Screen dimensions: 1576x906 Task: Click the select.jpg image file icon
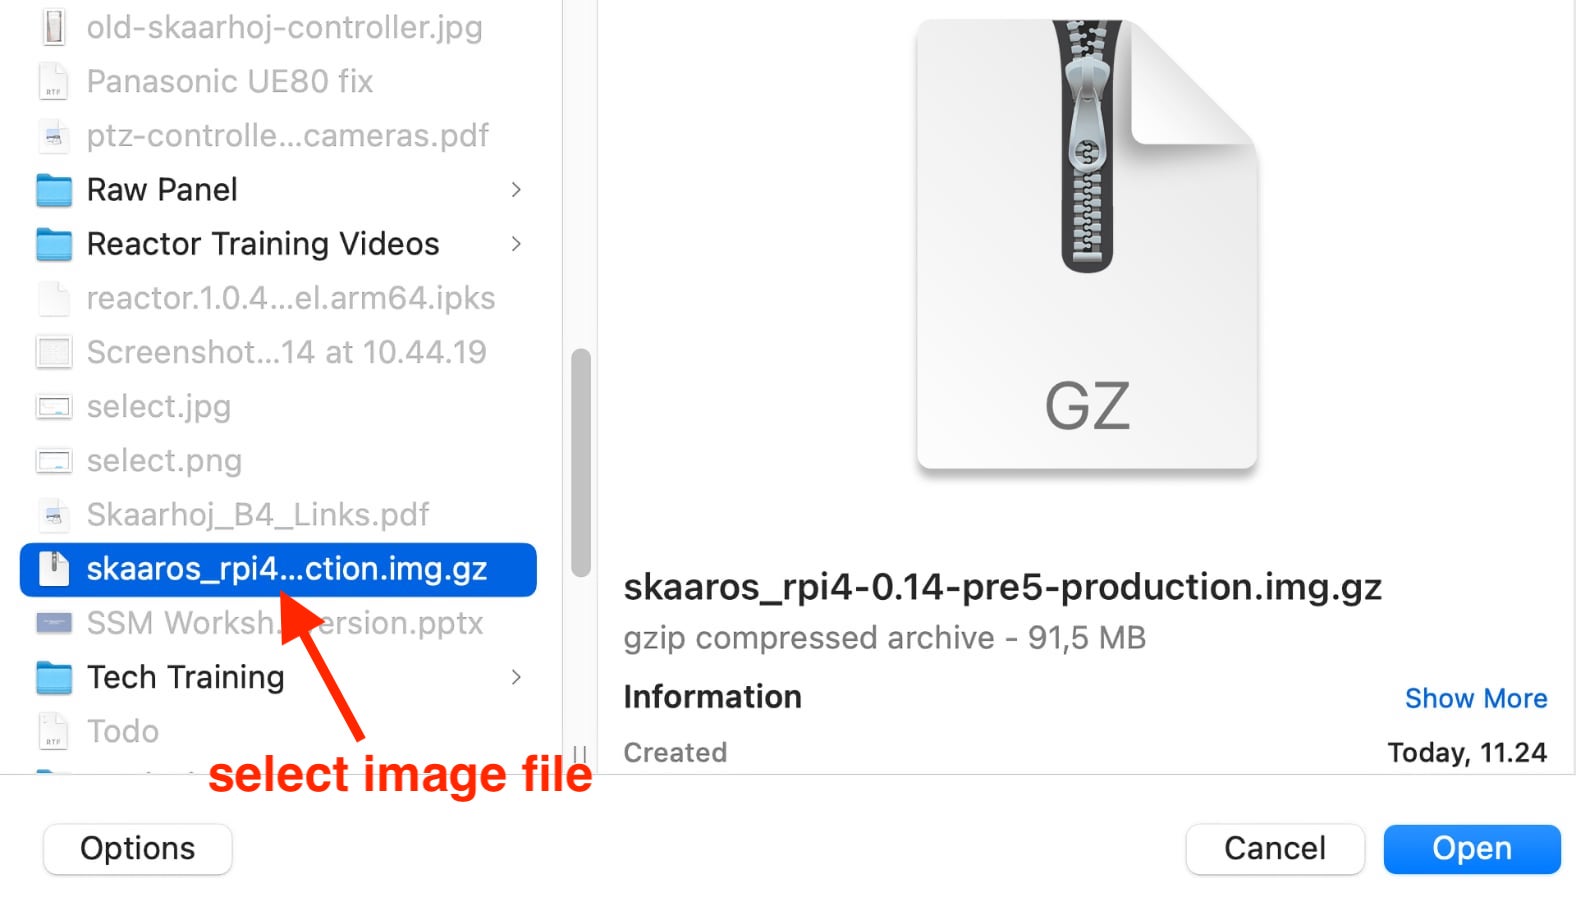[x=54, y=407]
